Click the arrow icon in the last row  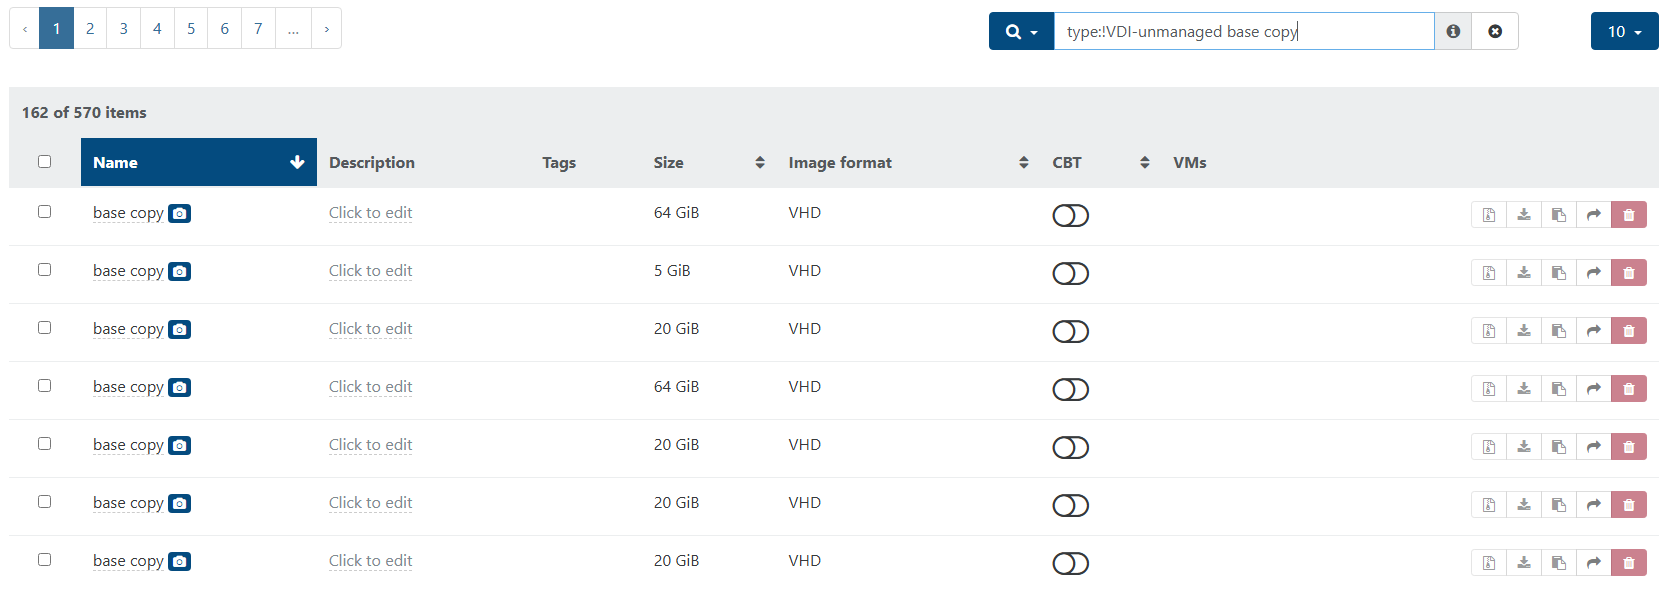[x=1594, y=563]
